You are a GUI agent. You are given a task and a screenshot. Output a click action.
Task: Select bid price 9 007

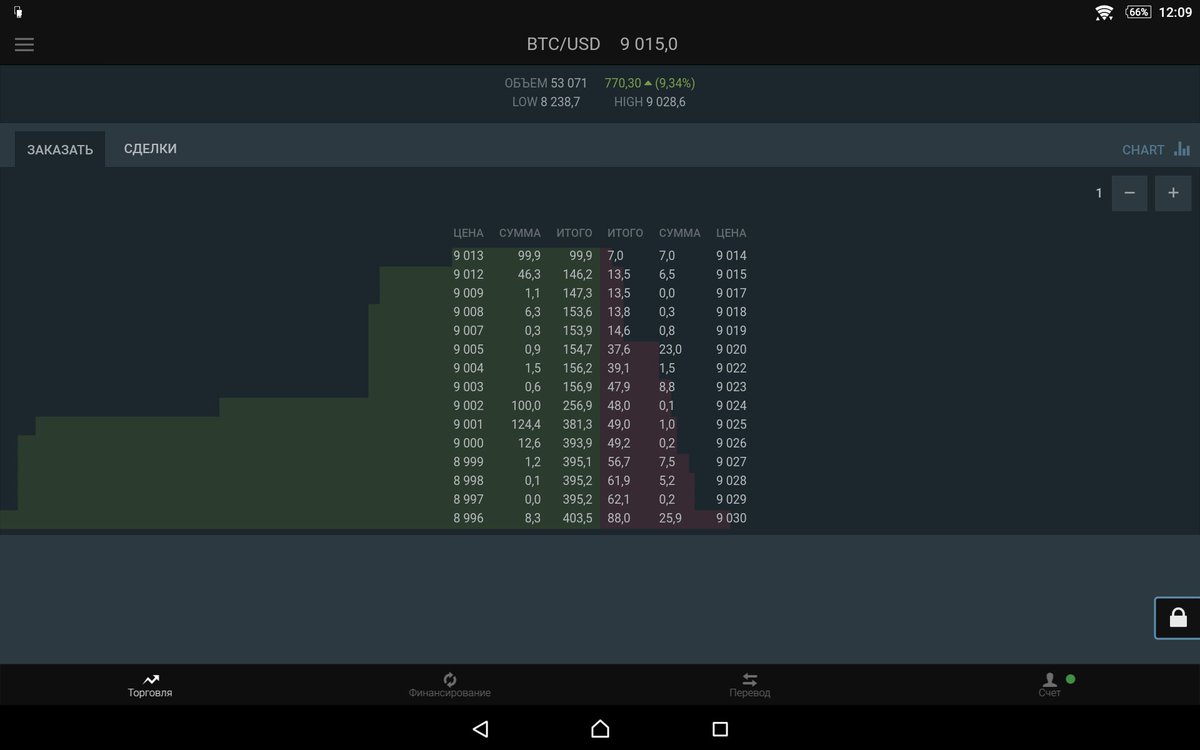(x=468, y=331)
